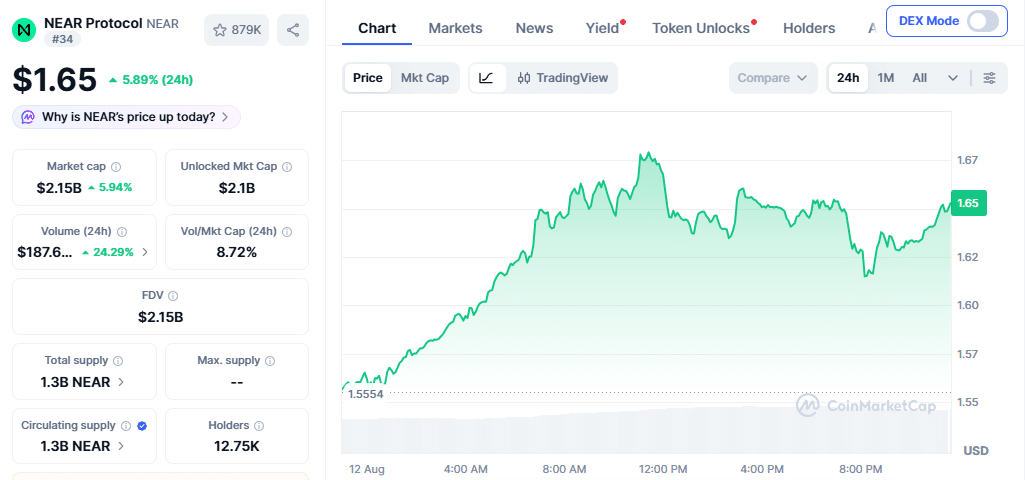Select the line chart icon
This screenshot has width=1025, height=480.
(487, 78)
